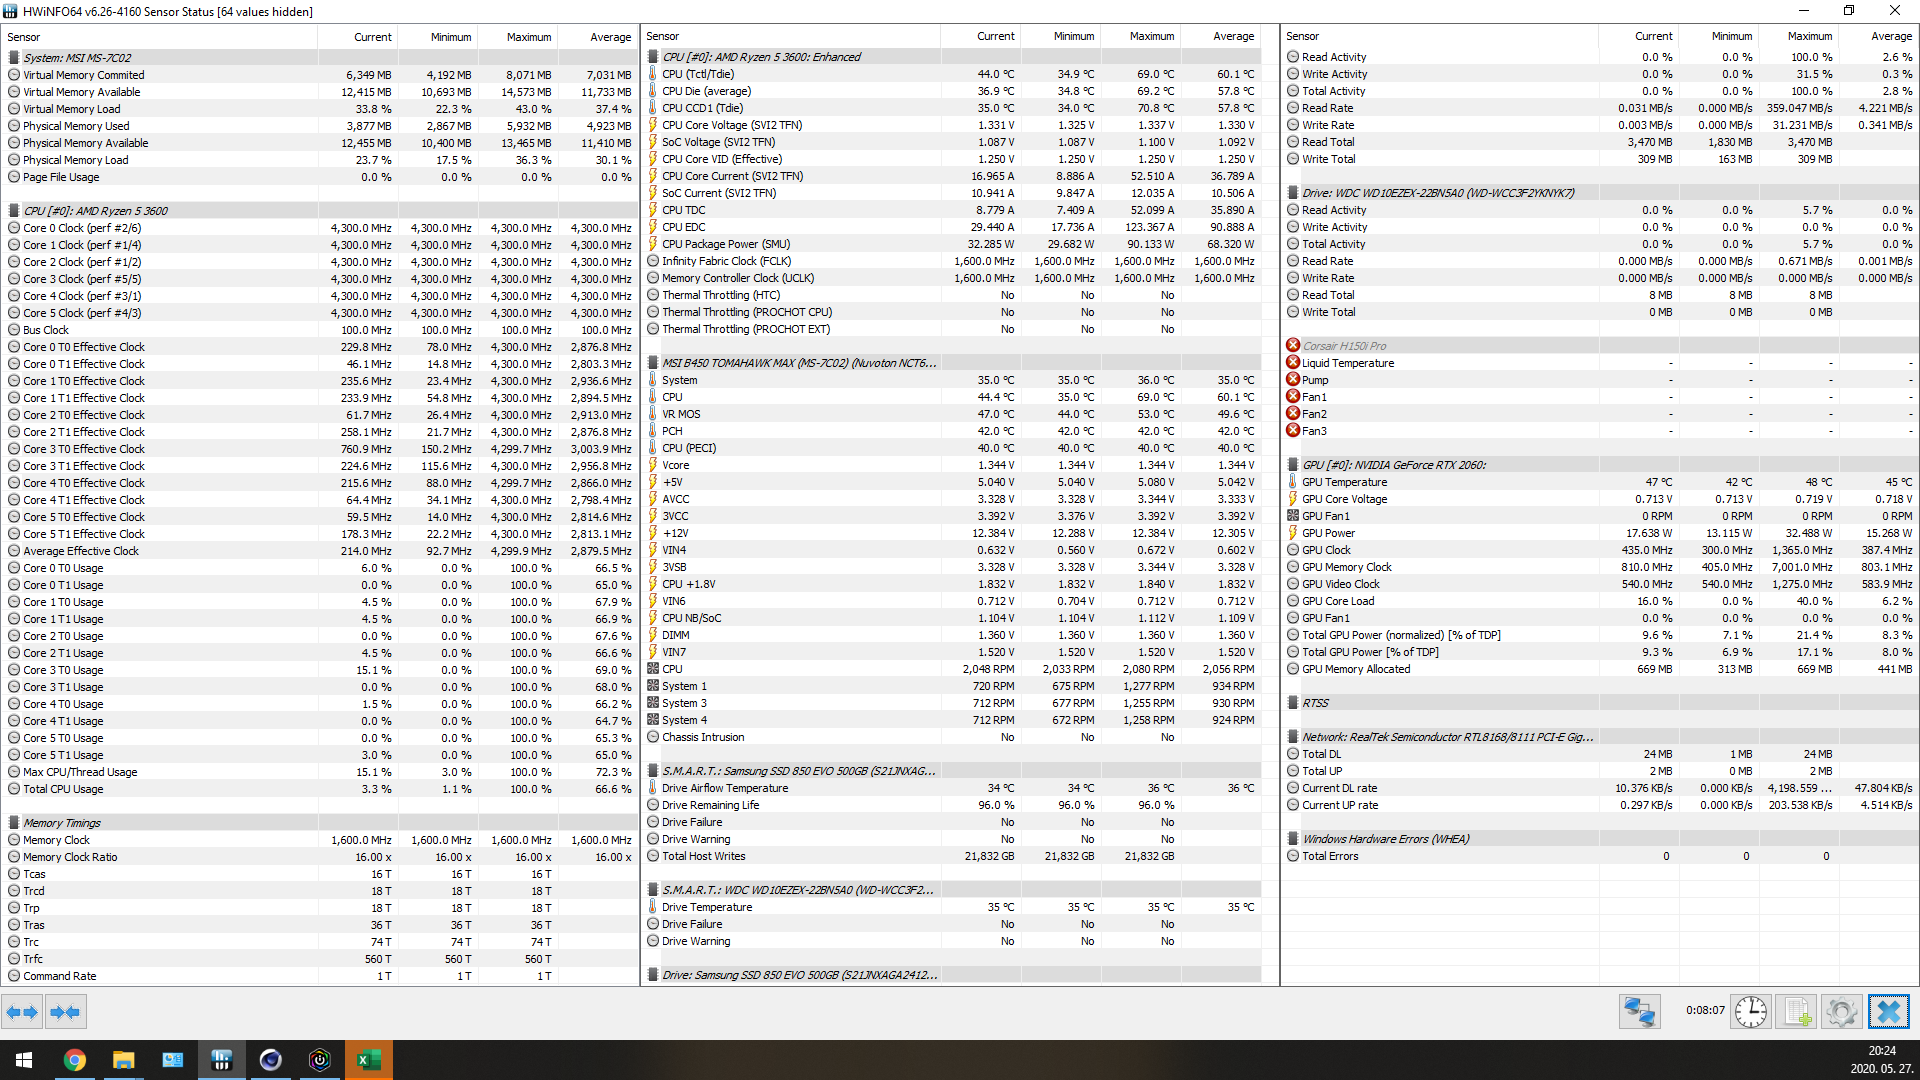Click the Cinema 4D taskbar icon
This screenshot has width=1920, height=1080.
(270, 1060)
